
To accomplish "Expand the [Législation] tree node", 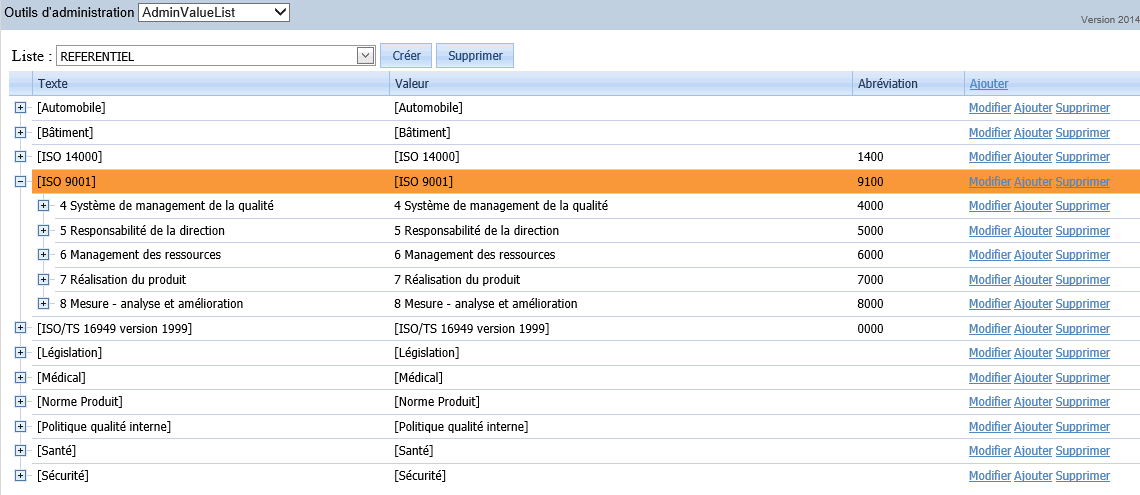I will (x=20, y=353).
